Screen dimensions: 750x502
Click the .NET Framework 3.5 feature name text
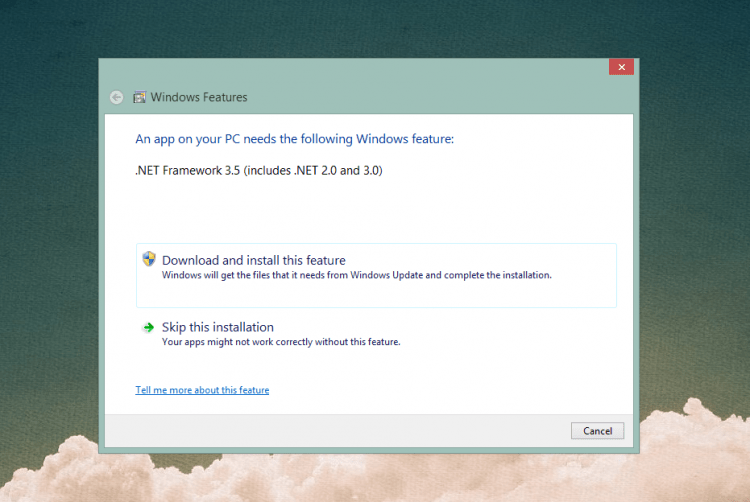tap(259, 171)
